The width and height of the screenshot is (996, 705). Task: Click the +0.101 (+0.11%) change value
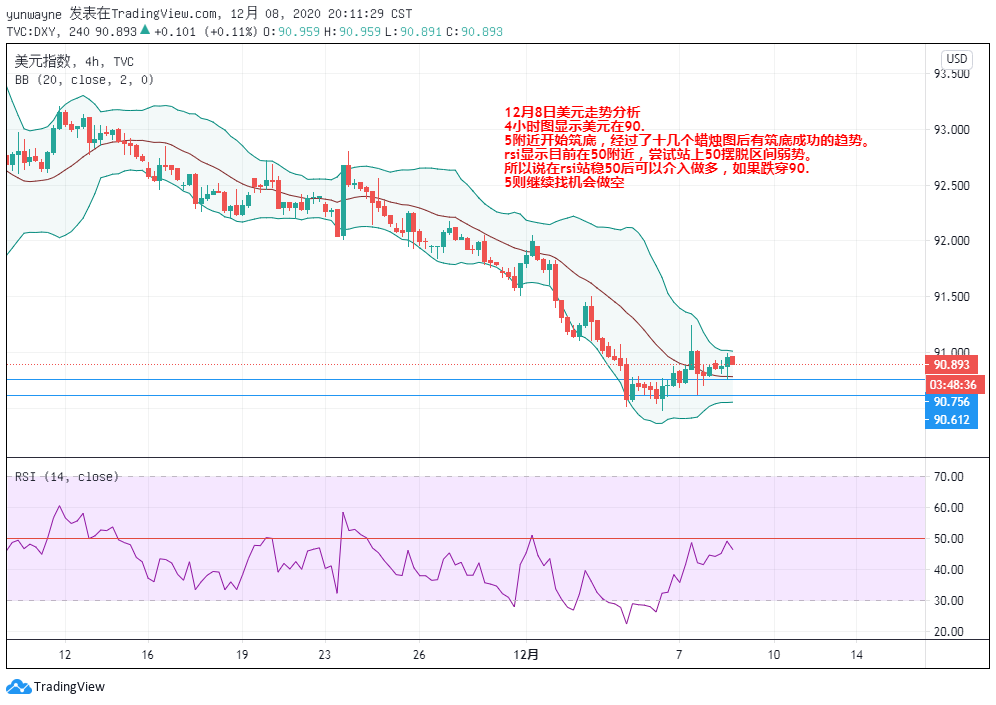tap(206, 32)
